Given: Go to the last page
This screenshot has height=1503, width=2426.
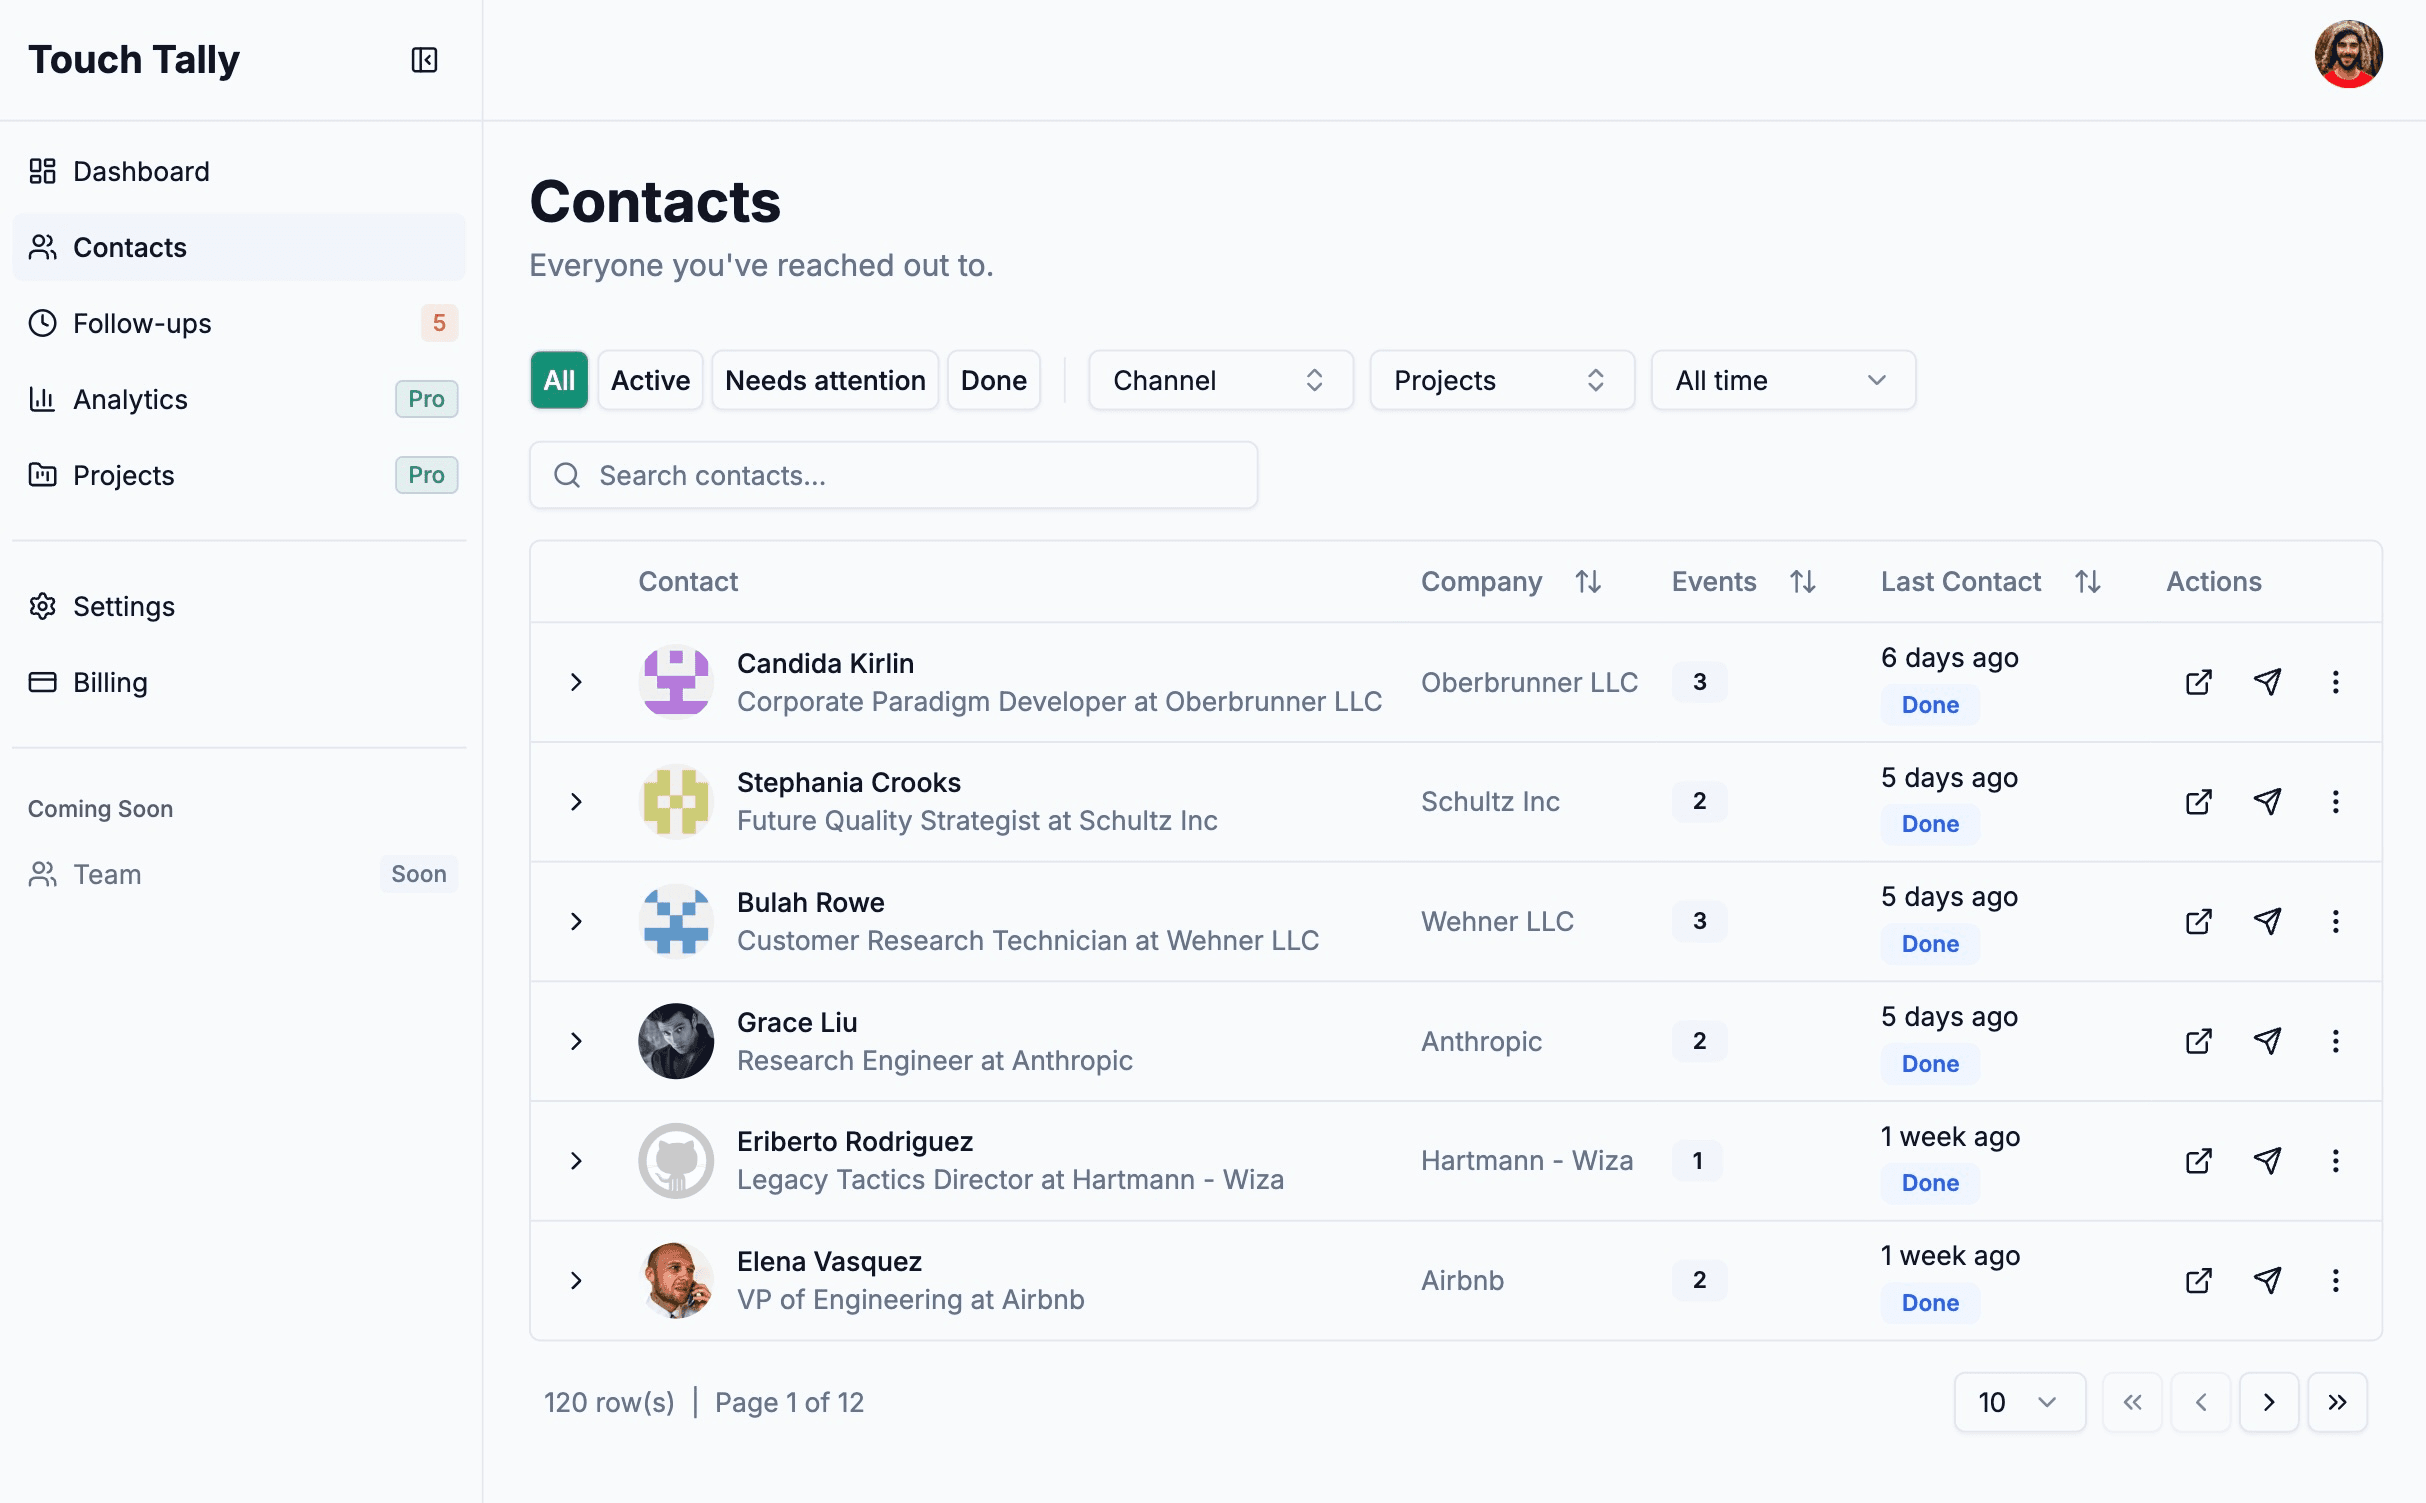Looking at the screenshot, I should point(2336,1402).
